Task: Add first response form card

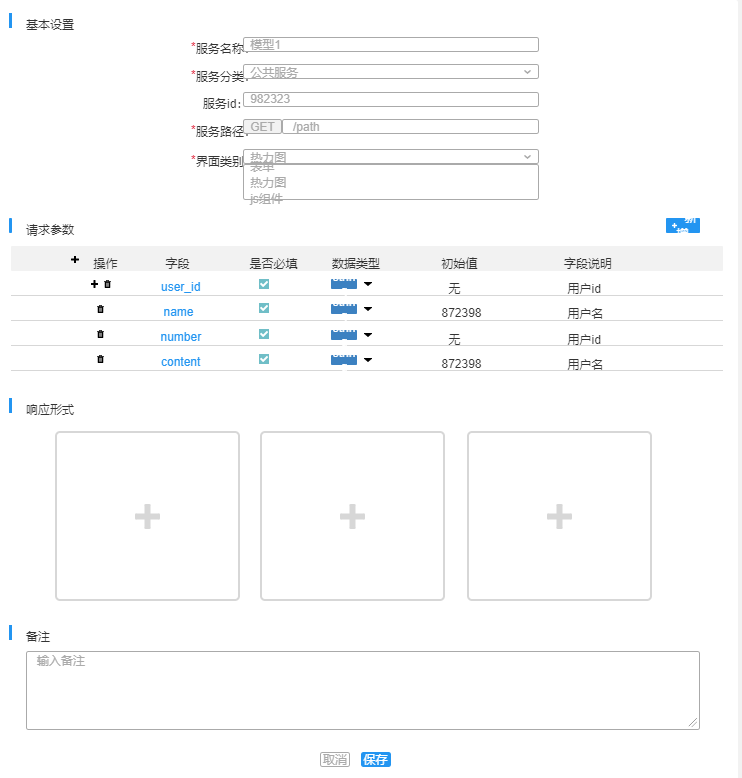Action: (x=147, y=516)
